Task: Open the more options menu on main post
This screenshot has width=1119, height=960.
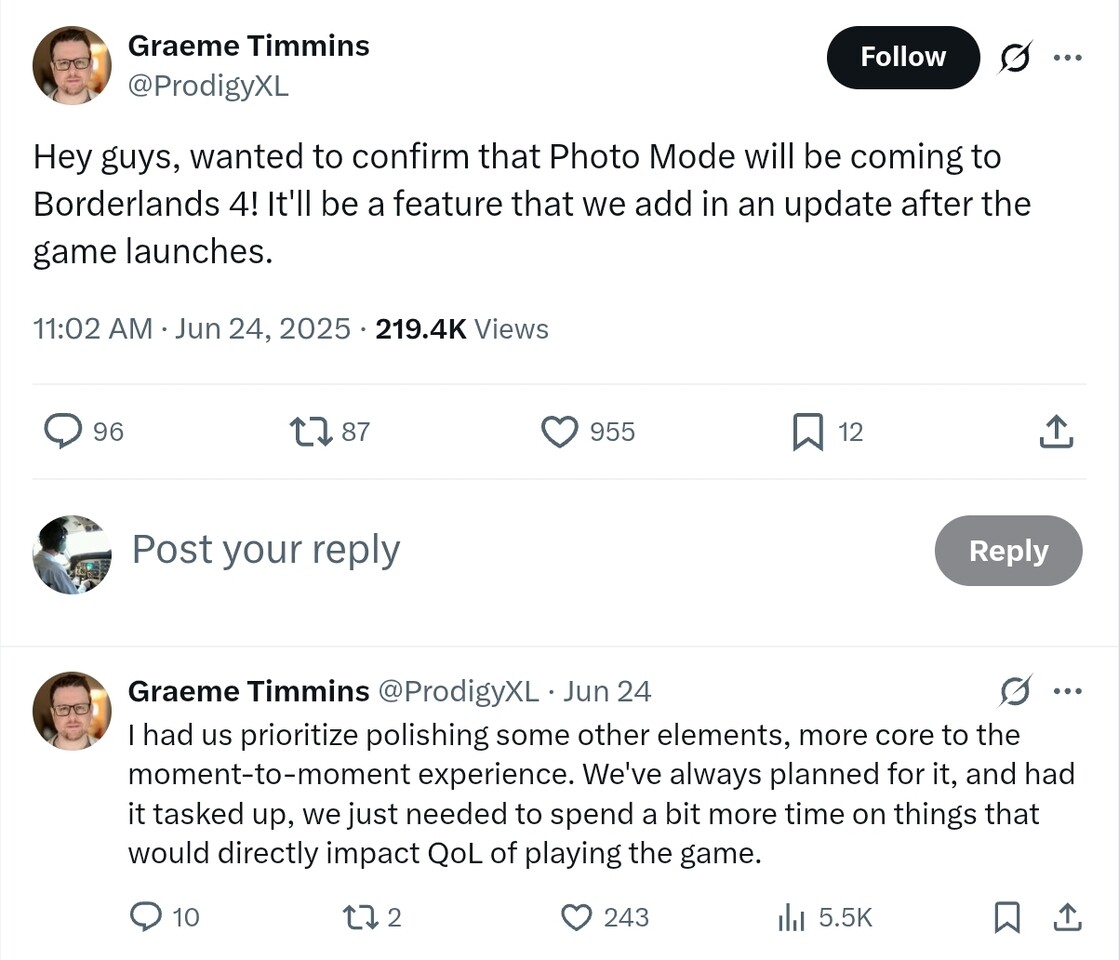Action: point(1068,57)
